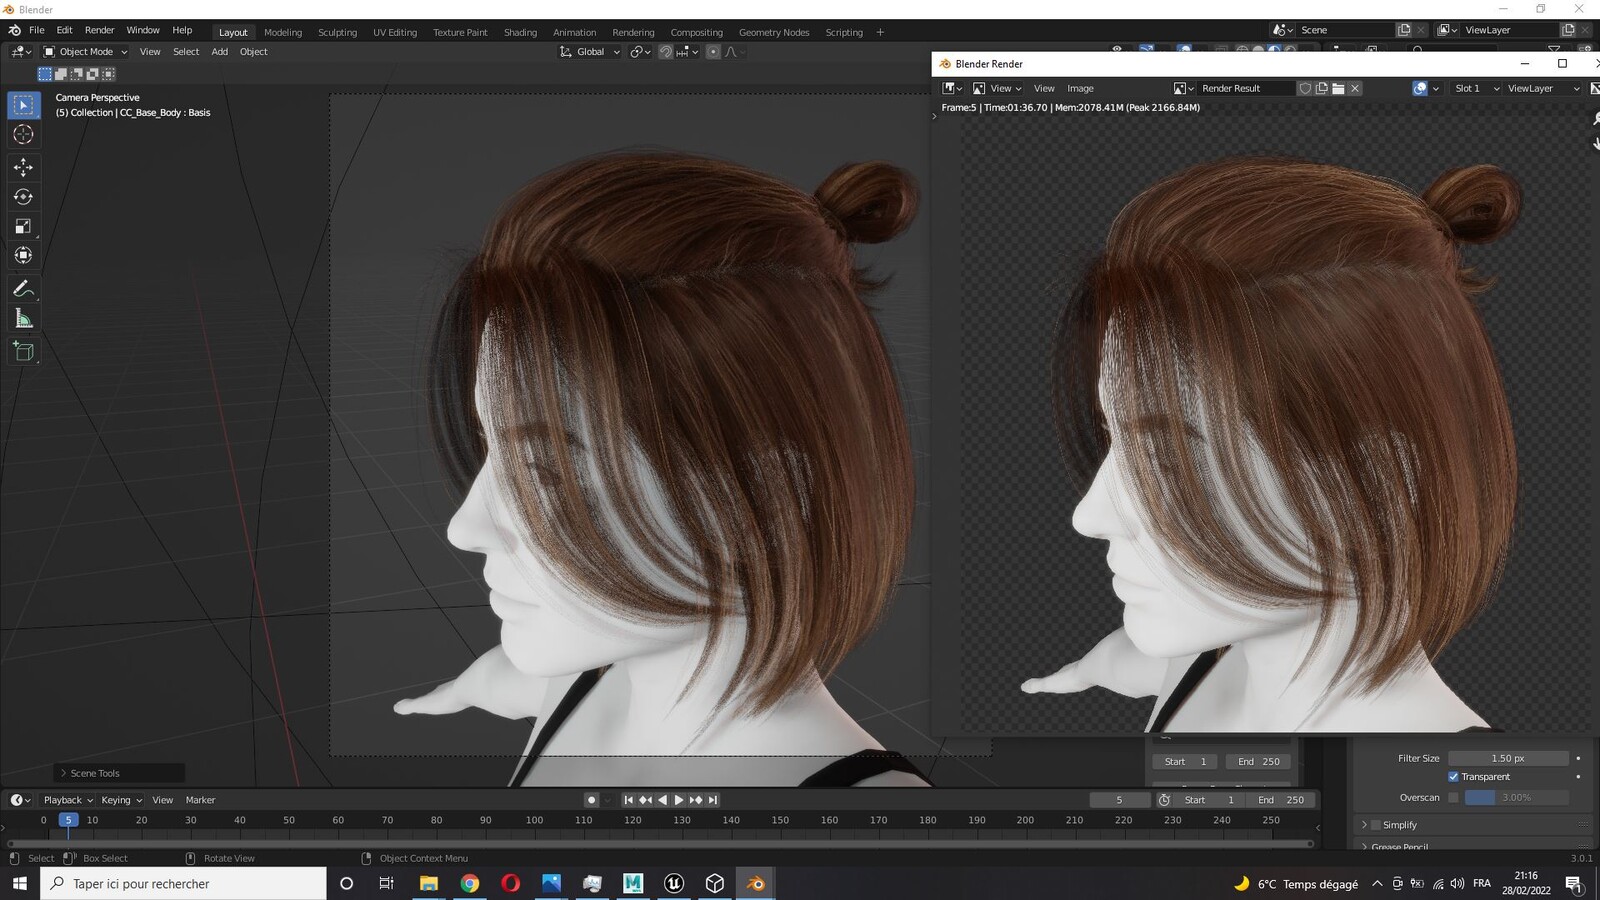This screenshot has width=1600, height=900.
Task: Uncheck the Transparent film checkbox
Action: 1453,777
